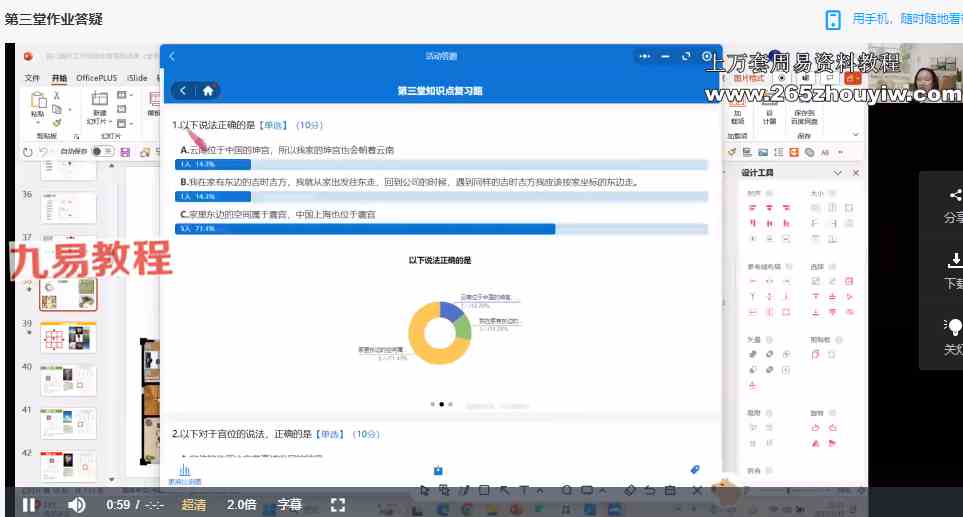Mute the video volume speaker icon
This screenshot has height=517, width=963.
[x=77, y=505]
